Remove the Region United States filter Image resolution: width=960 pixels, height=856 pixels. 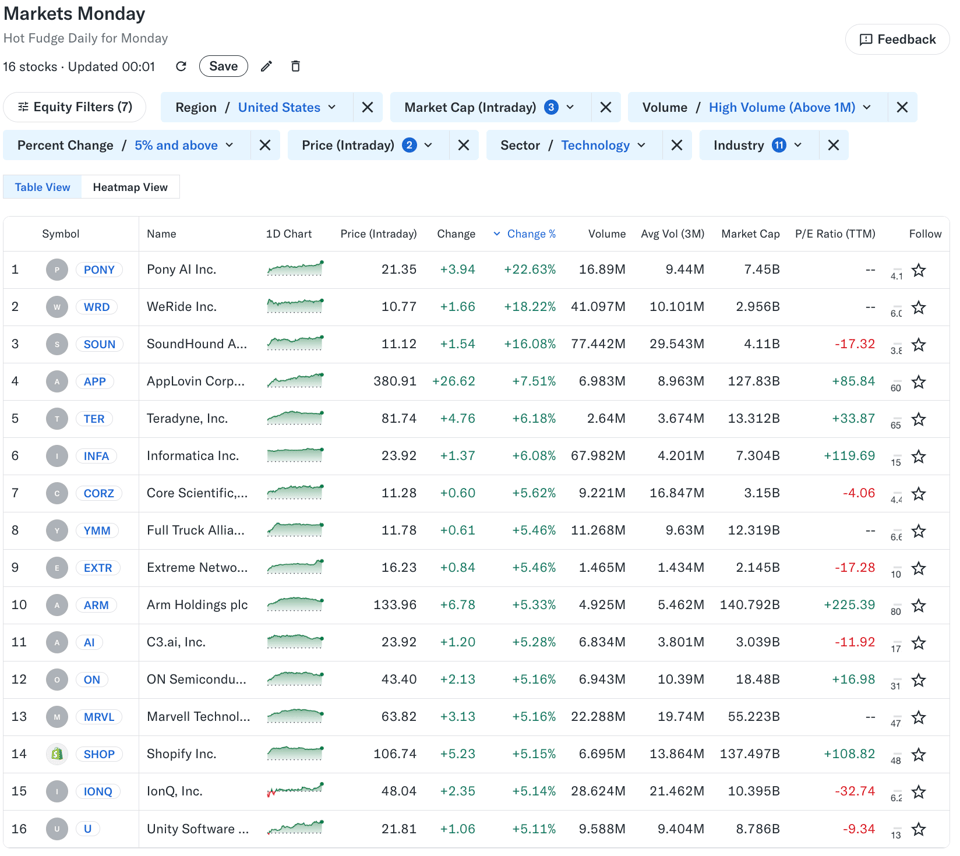[368, 107]
